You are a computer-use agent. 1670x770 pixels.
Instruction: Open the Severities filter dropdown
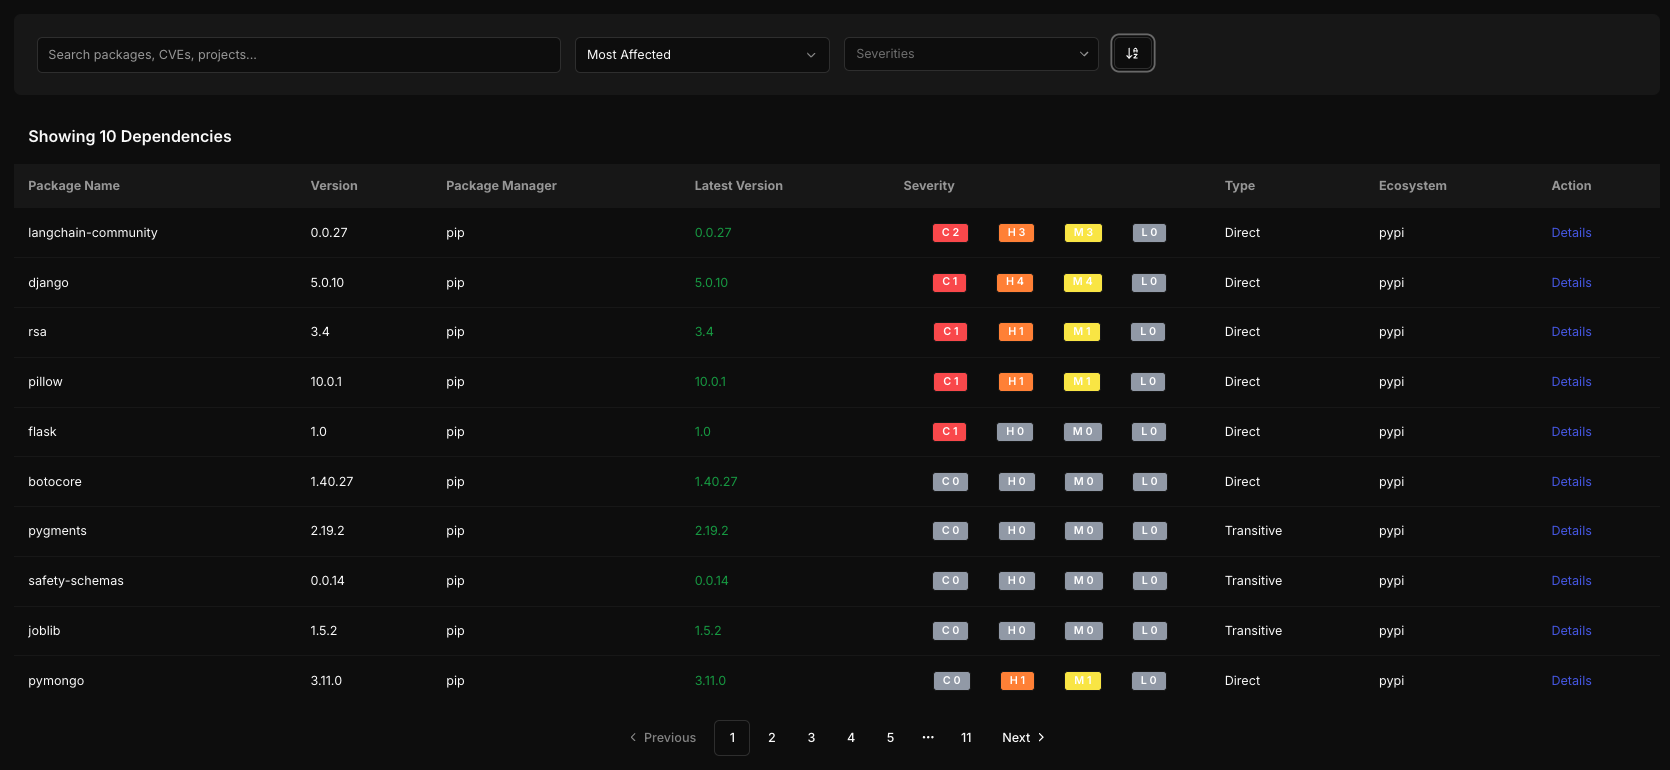[971, 54]
